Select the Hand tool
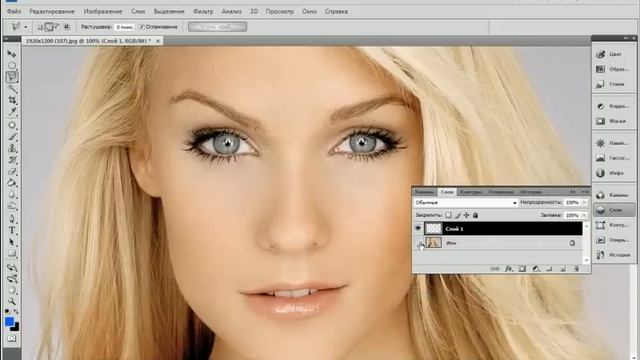The image size is (640, 360). 12,291
